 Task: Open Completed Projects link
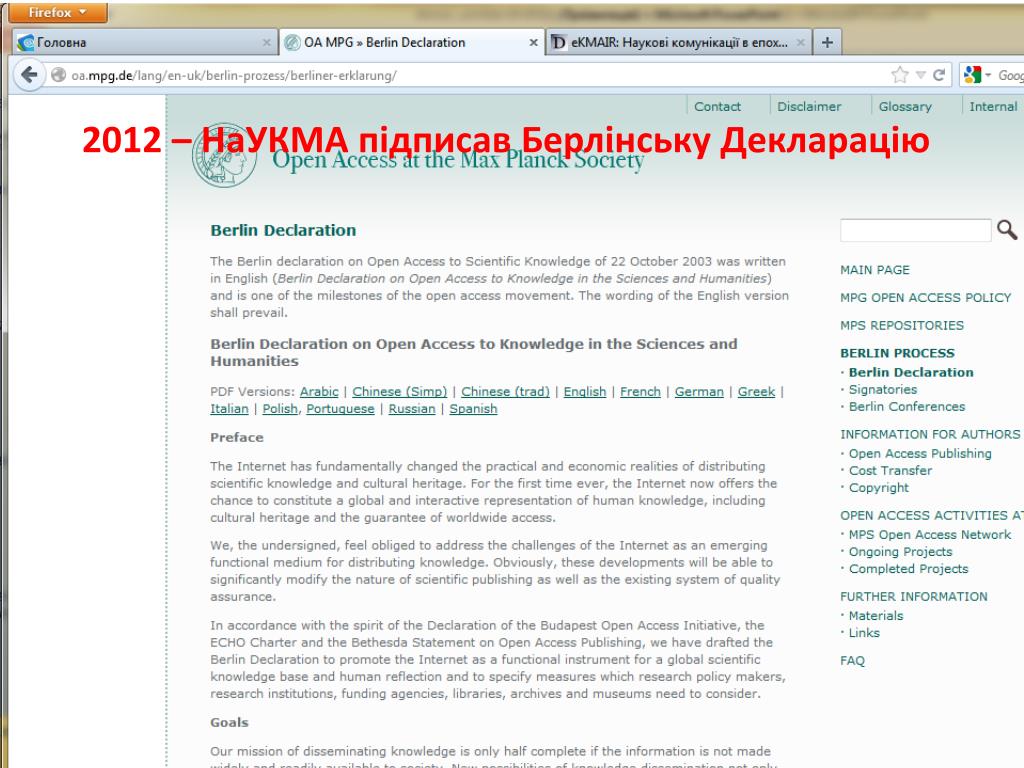point(908,569)
